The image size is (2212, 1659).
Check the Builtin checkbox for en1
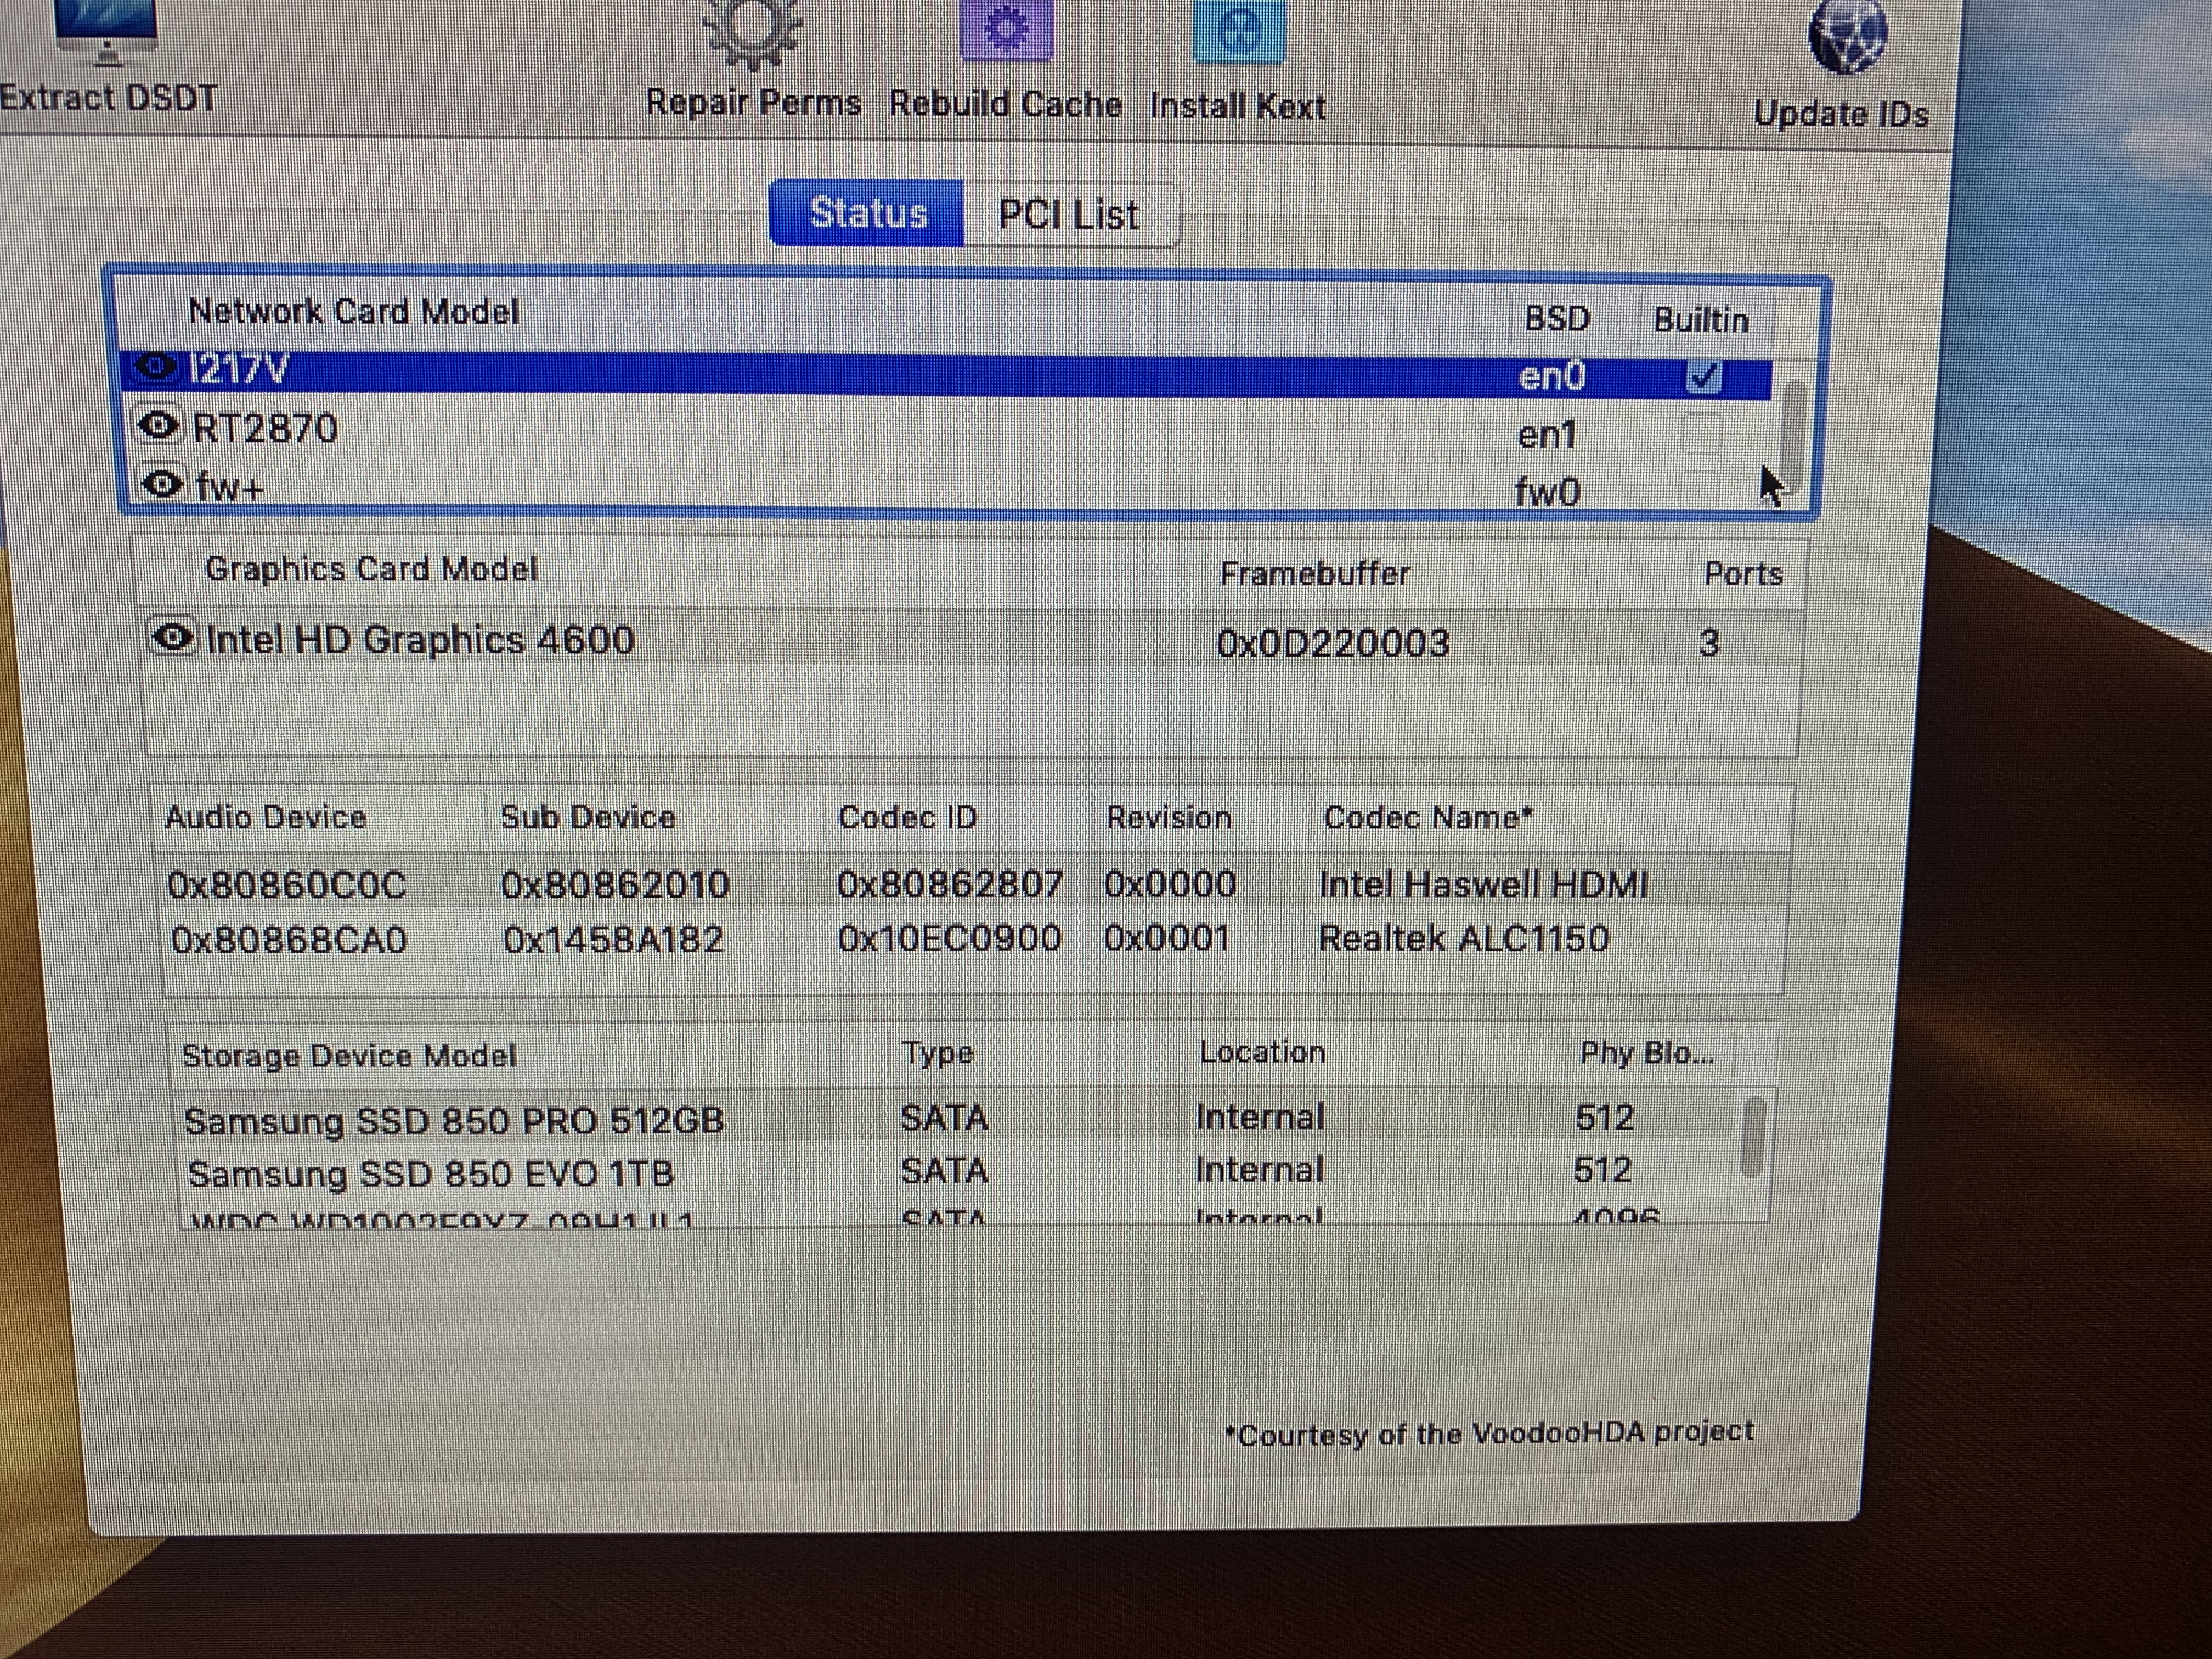1701,434
